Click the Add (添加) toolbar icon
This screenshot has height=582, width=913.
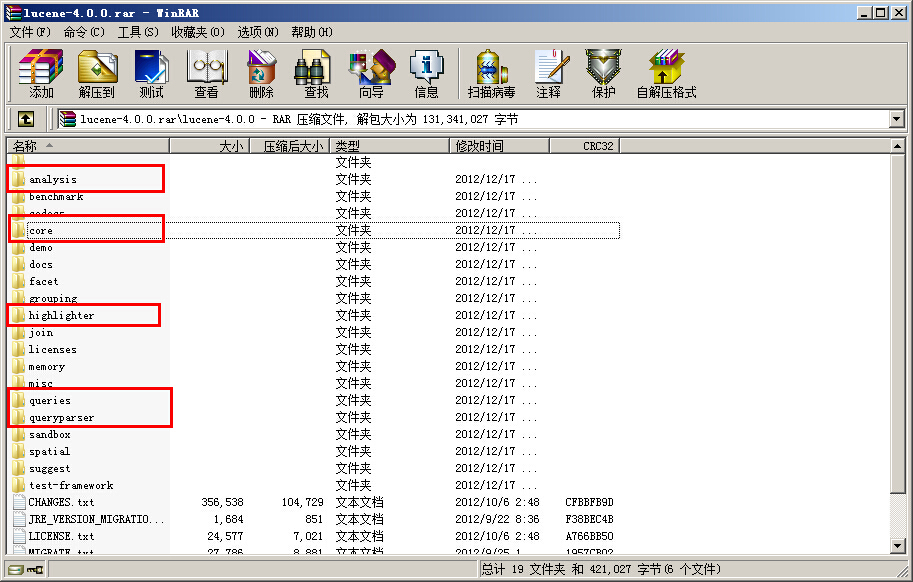pos(41,74)
